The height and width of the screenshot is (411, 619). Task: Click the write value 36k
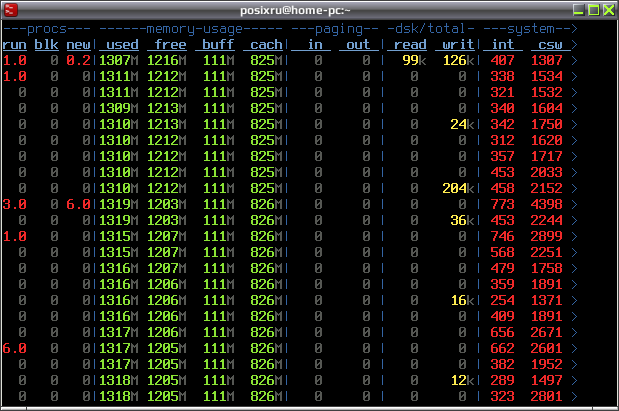(x=463, y=220)
